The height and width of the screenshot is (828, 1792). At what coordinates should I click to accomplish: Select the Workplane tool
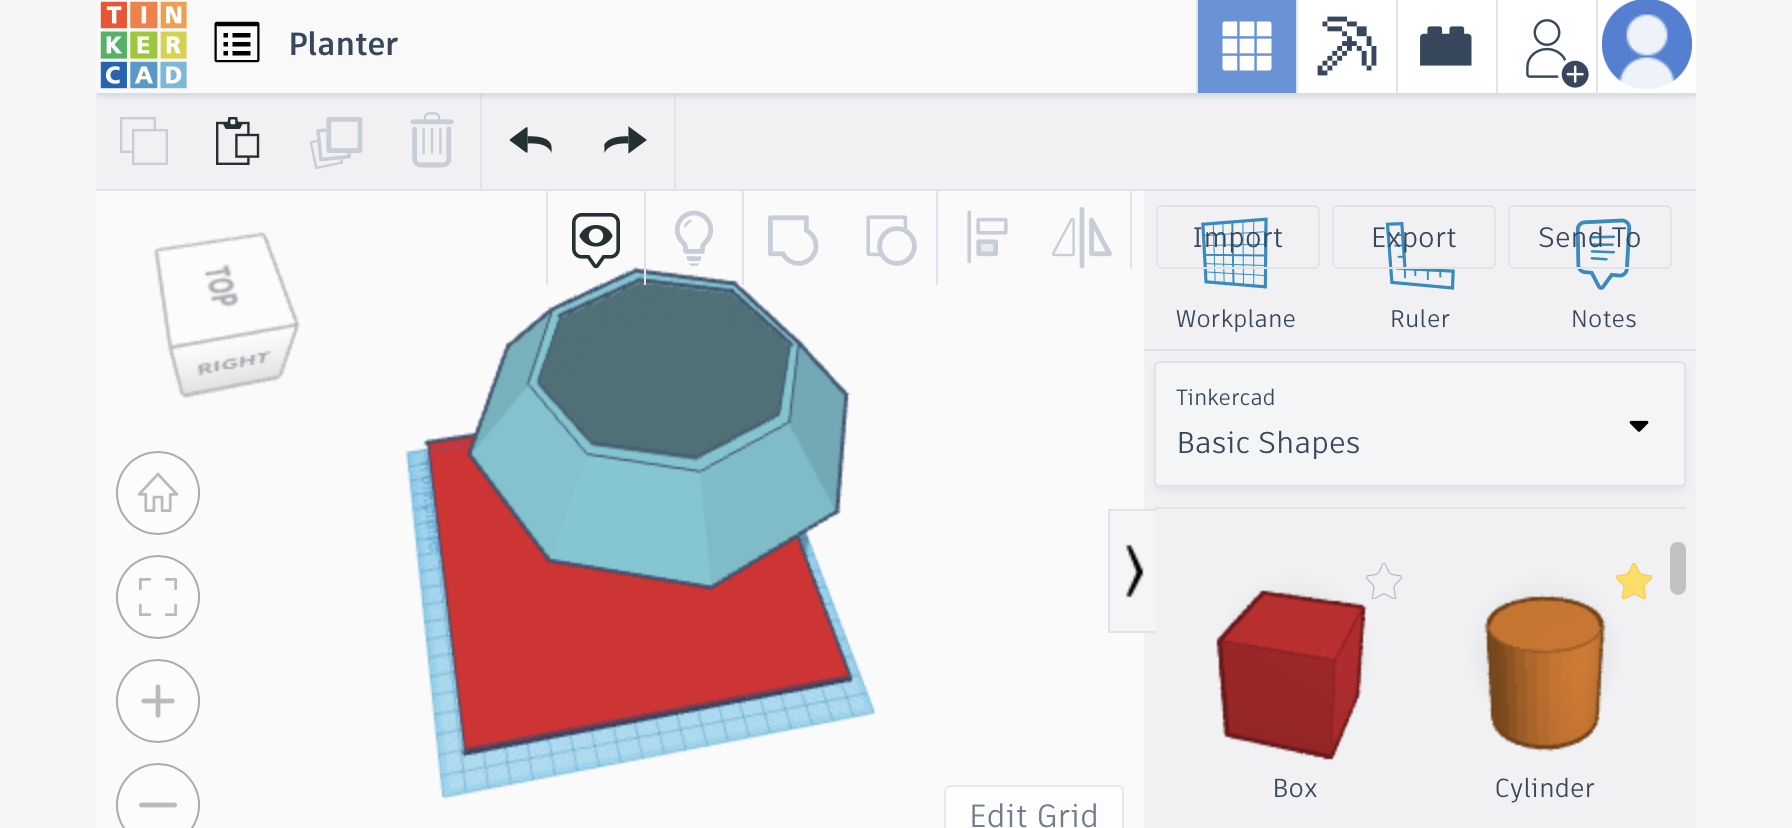1236,276
